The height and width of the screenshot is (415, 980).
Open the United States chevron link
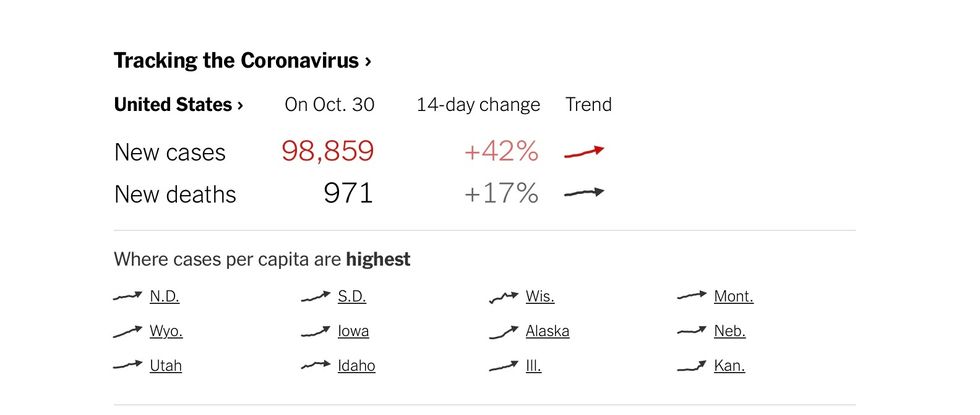178,104
